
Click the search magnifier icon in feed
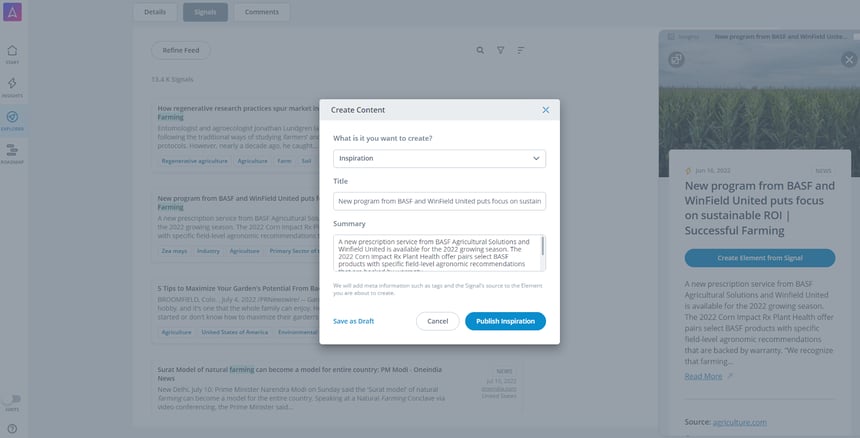point(480,50)
